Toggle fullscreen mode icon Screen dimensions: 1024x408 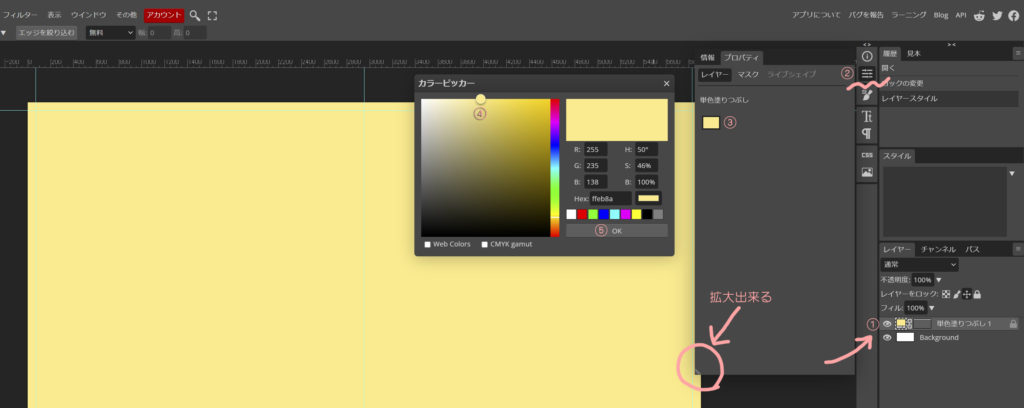[x=212, y=16]
